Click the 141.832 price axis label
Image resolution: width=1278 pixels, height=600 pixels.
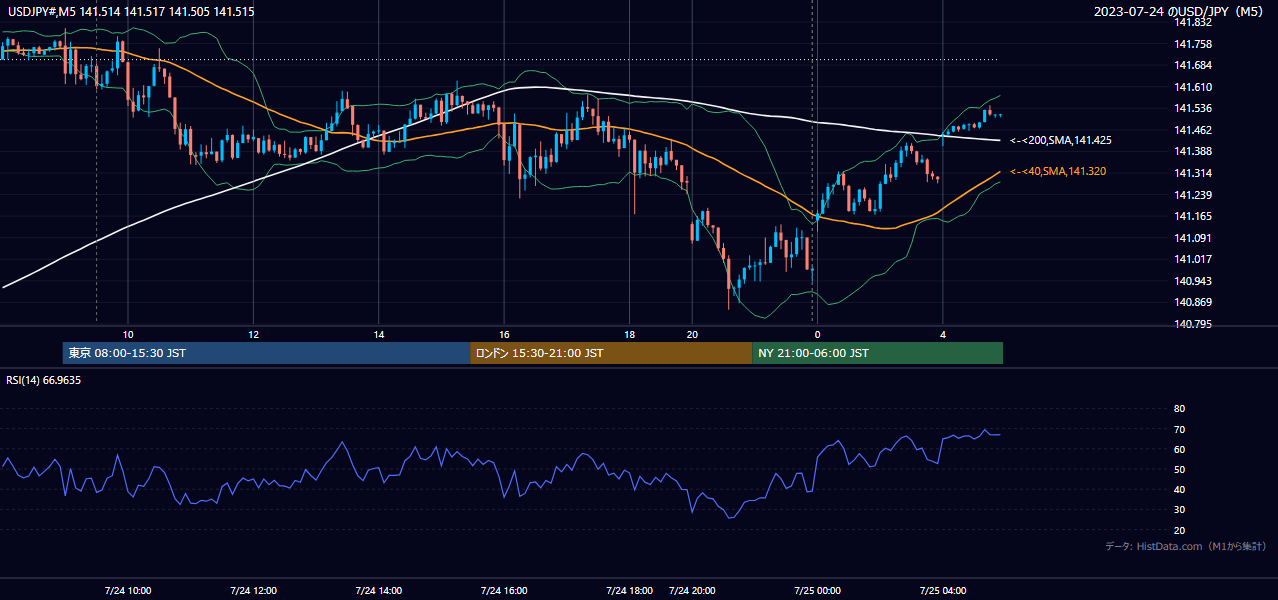[1193, 22]
